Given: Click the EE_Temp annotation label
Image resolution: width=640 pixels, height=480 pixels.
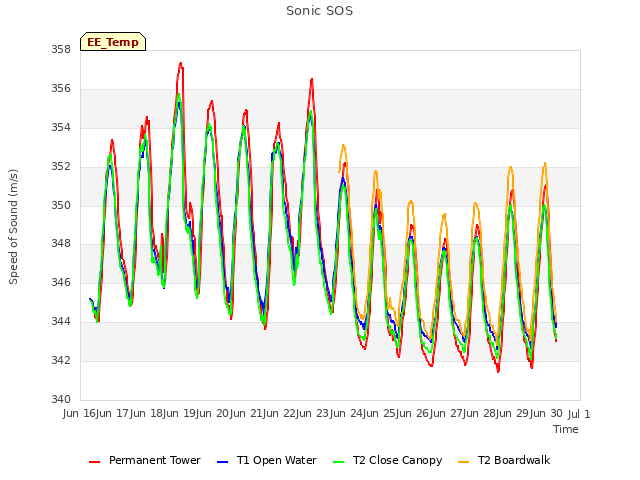Looking at the screenshot, I should coord(113,42).
